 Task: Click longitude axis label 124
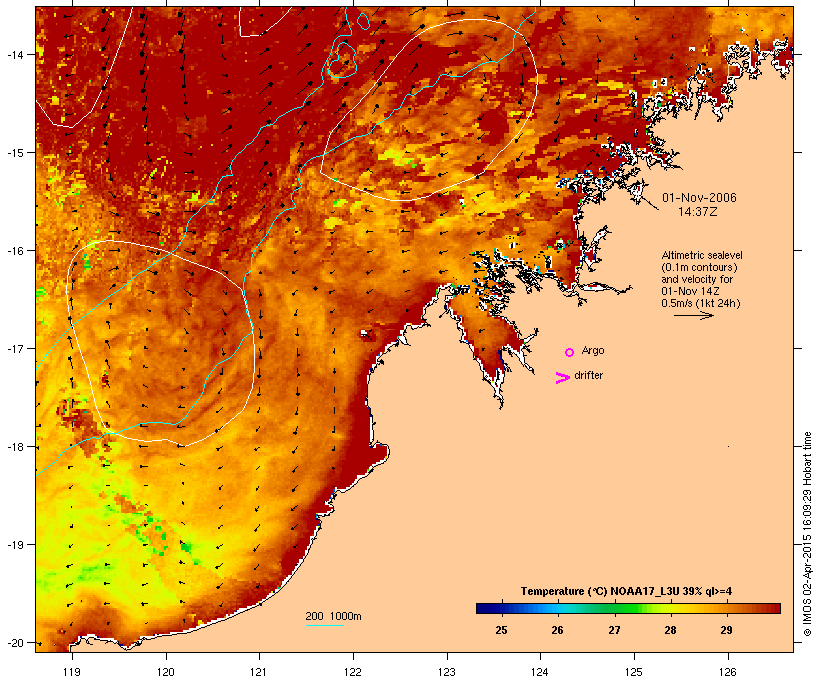540,672
